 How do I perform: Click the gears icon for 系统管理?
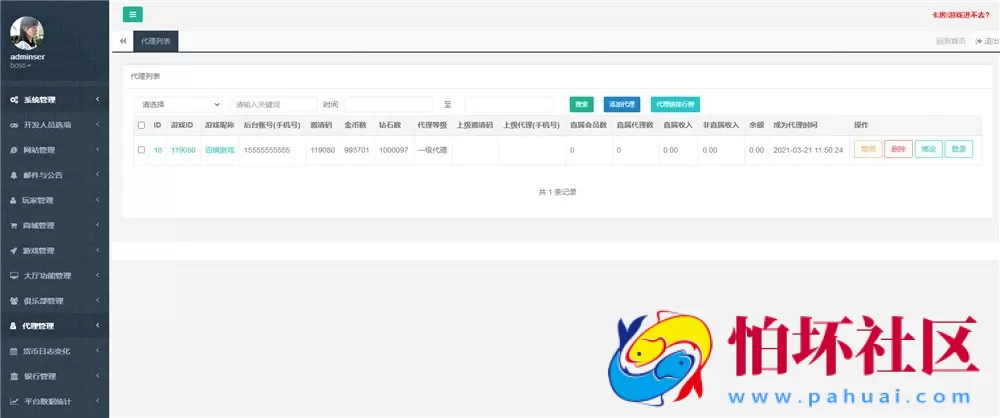click(x=14, y=100)
